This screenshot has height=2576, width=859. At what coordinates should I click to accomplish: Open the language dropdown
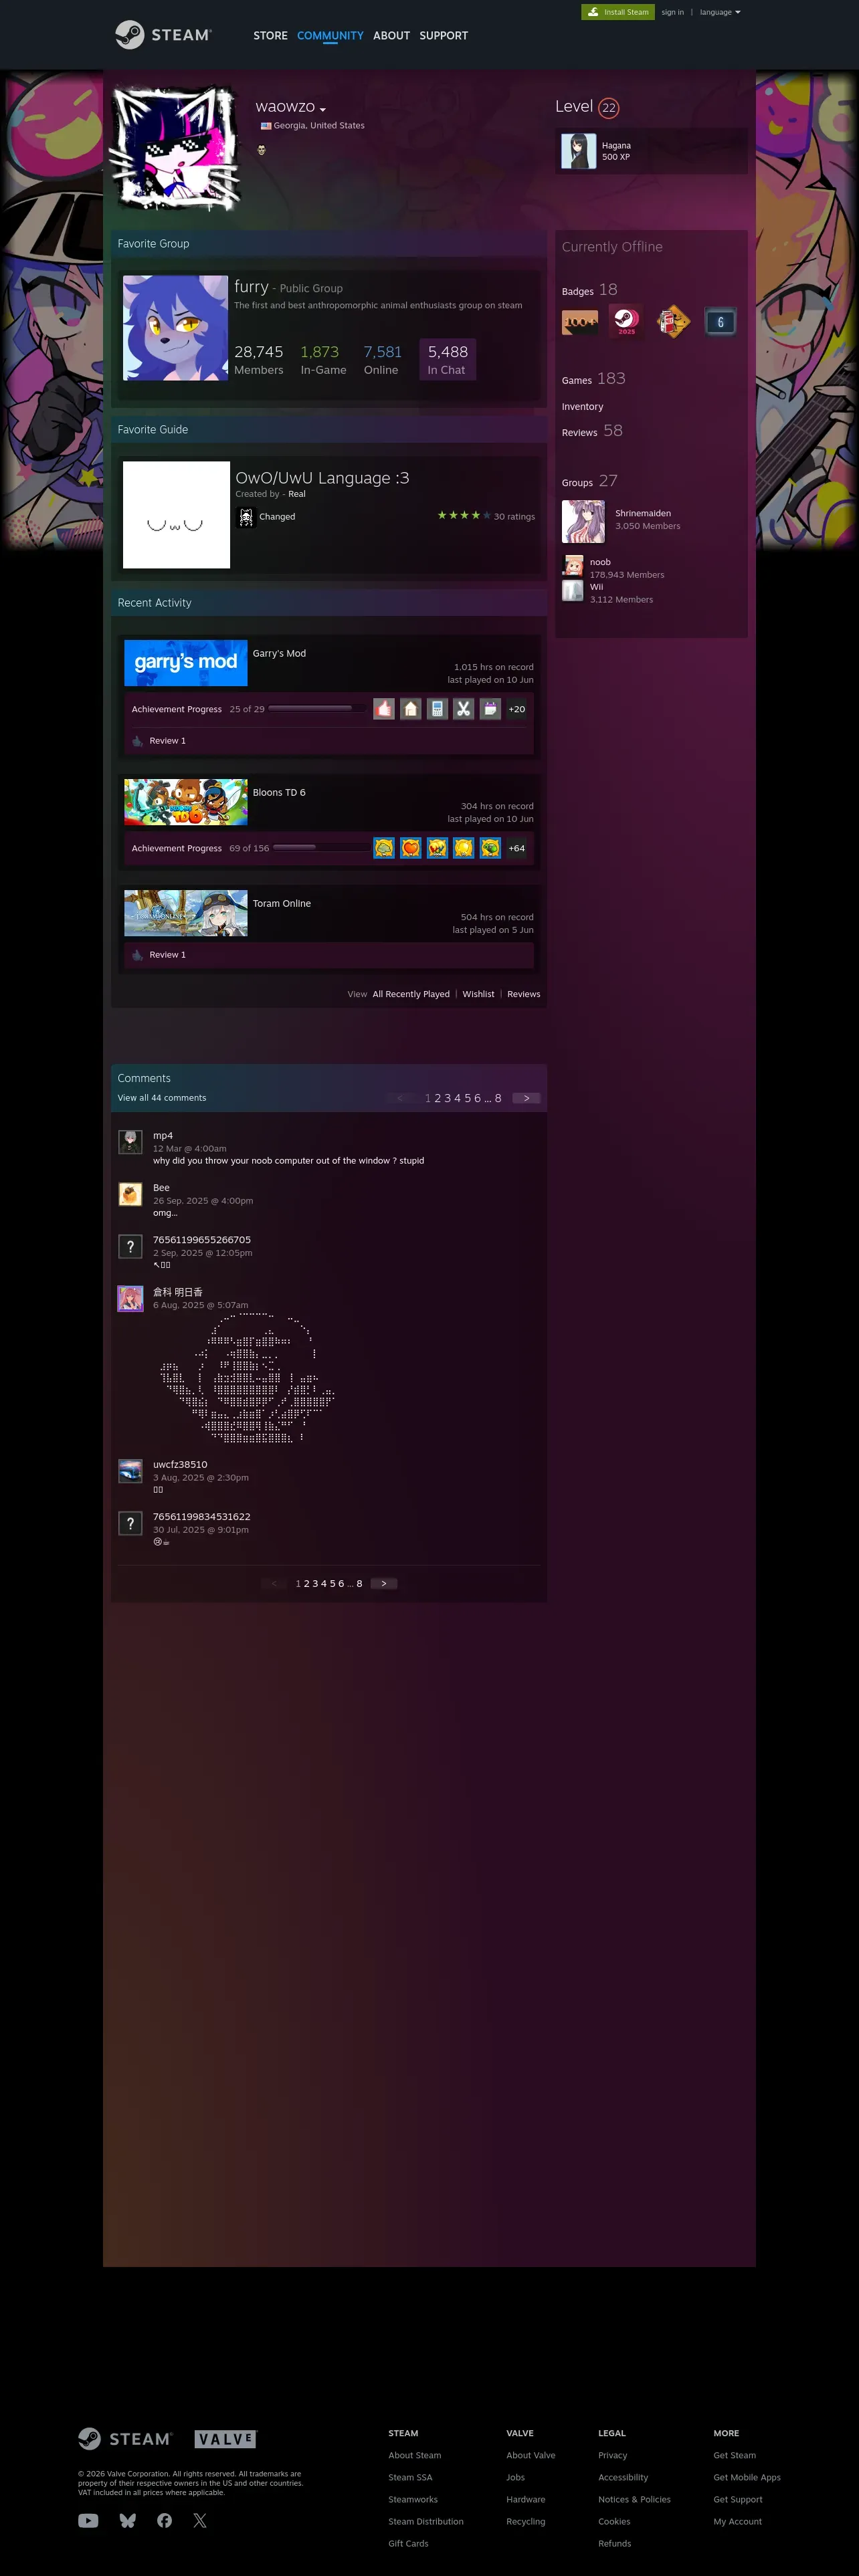(720, 12)
